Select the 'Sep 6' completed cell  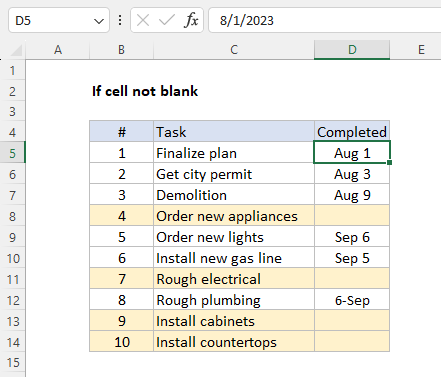pos(352,237)
